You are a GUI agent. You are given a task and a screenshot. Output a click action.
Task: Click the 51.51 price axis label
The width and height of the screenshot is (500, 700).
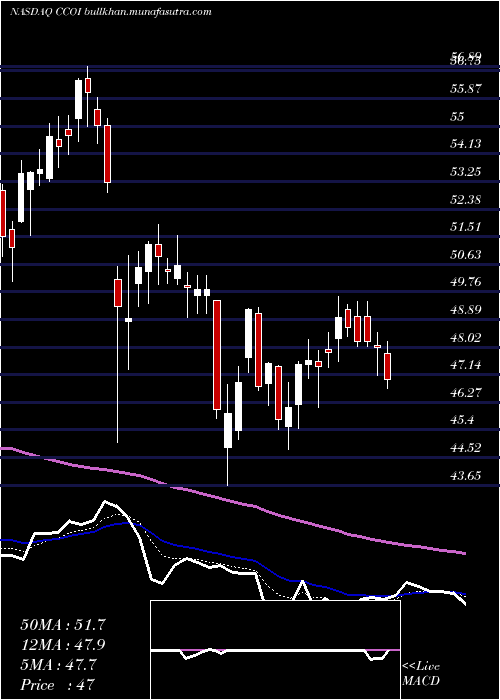point(466,227)
